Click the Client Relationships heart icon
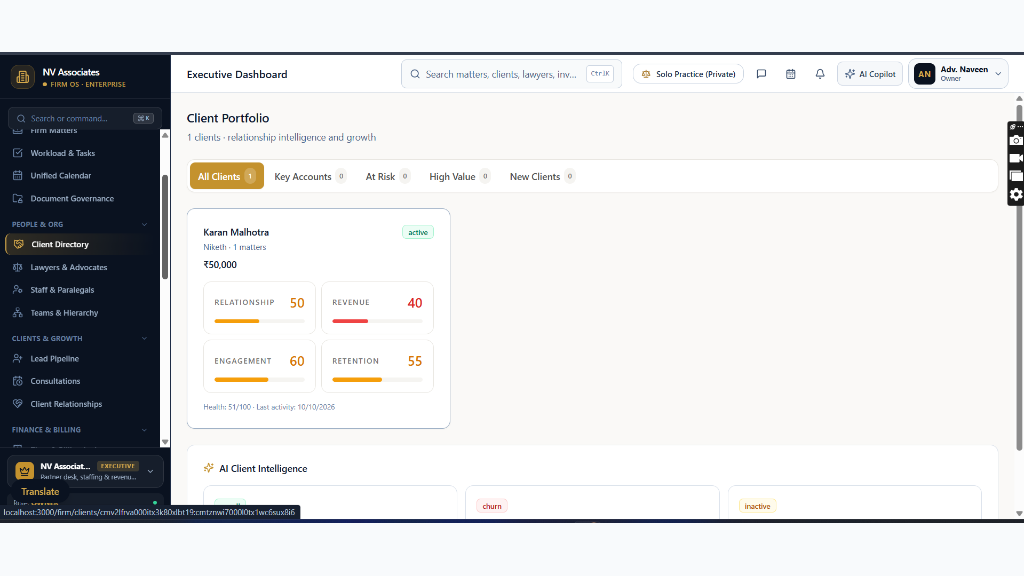The width and height of the screenshot is (1024, 576). [x=18, y=404]
